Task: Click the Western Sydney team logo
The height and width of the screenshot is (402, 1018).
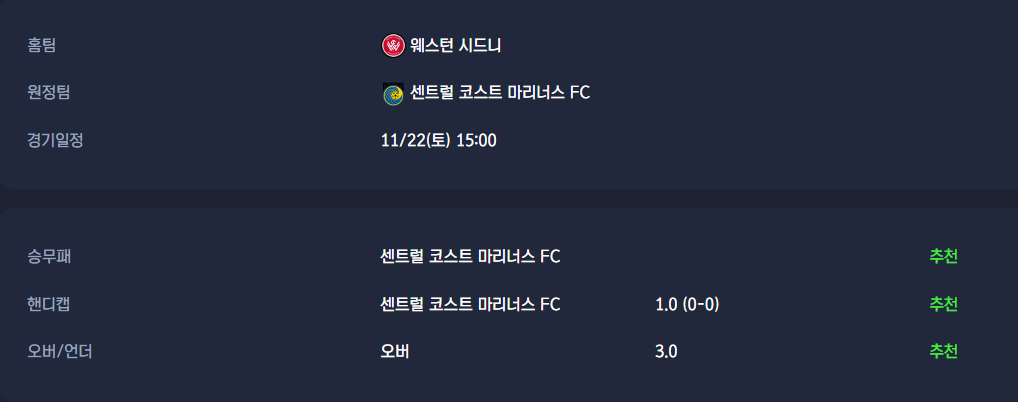Action: tap(393, 45)
